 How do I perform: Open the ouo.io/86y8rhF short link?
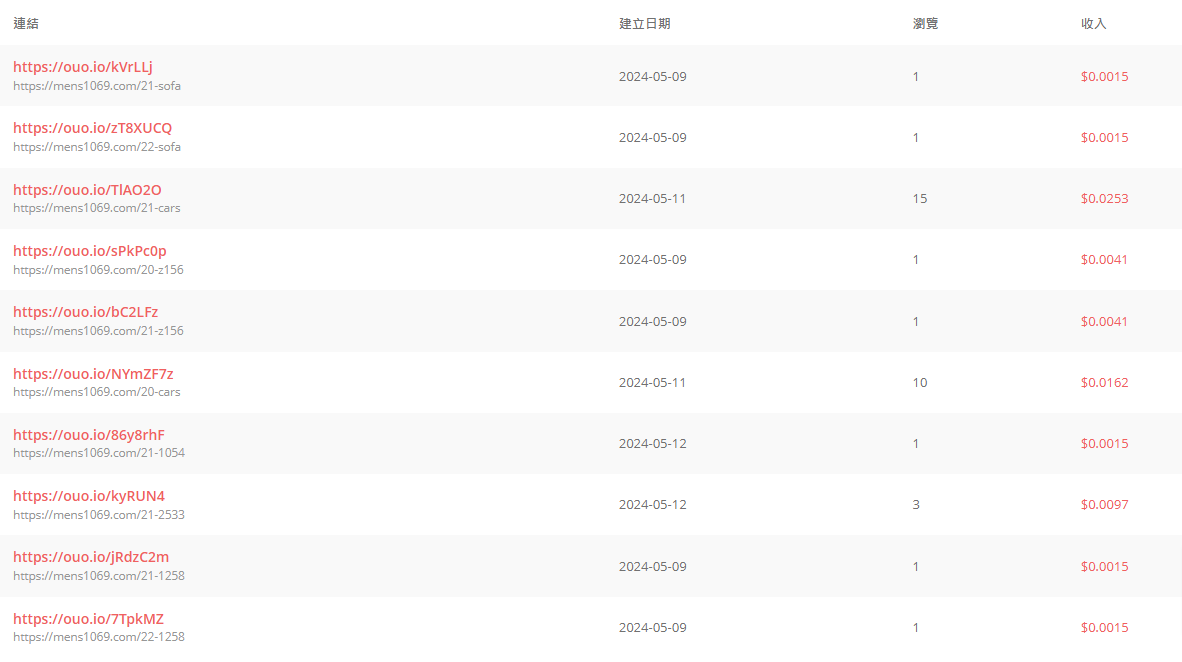[x=89, y=435]
